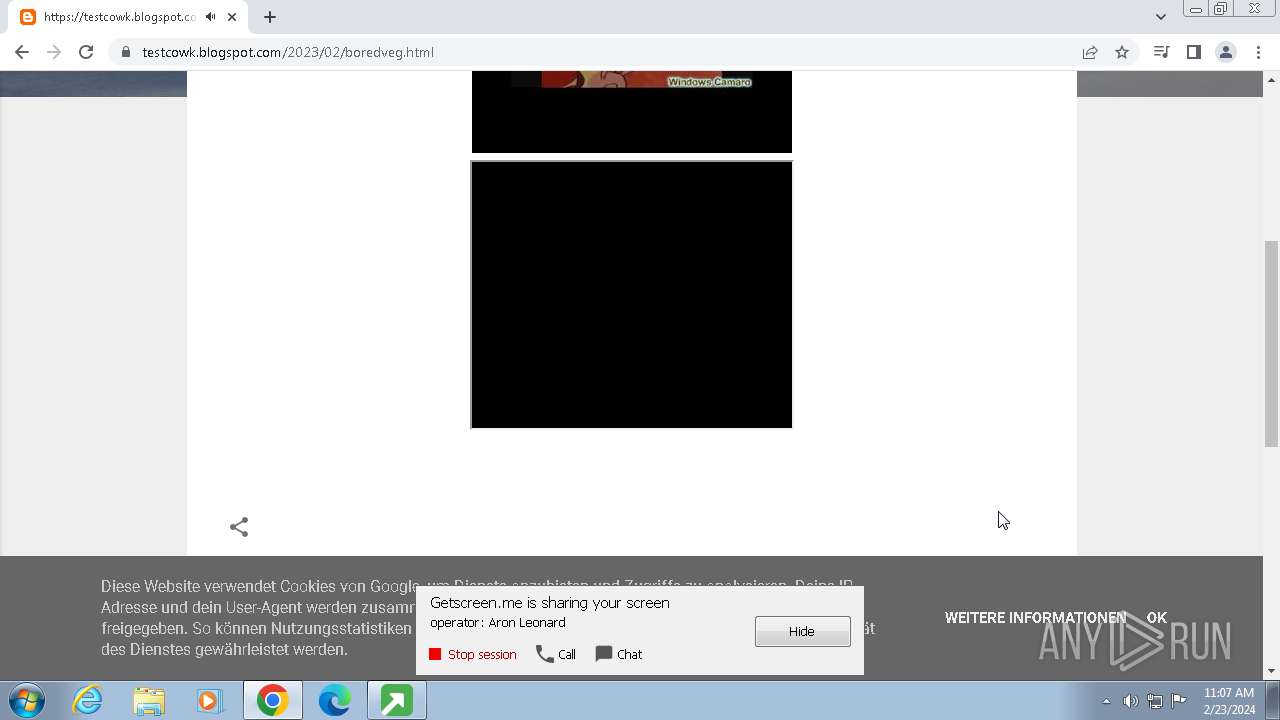Go back to the previous page
1280x720 pixels.
(22, 52)
